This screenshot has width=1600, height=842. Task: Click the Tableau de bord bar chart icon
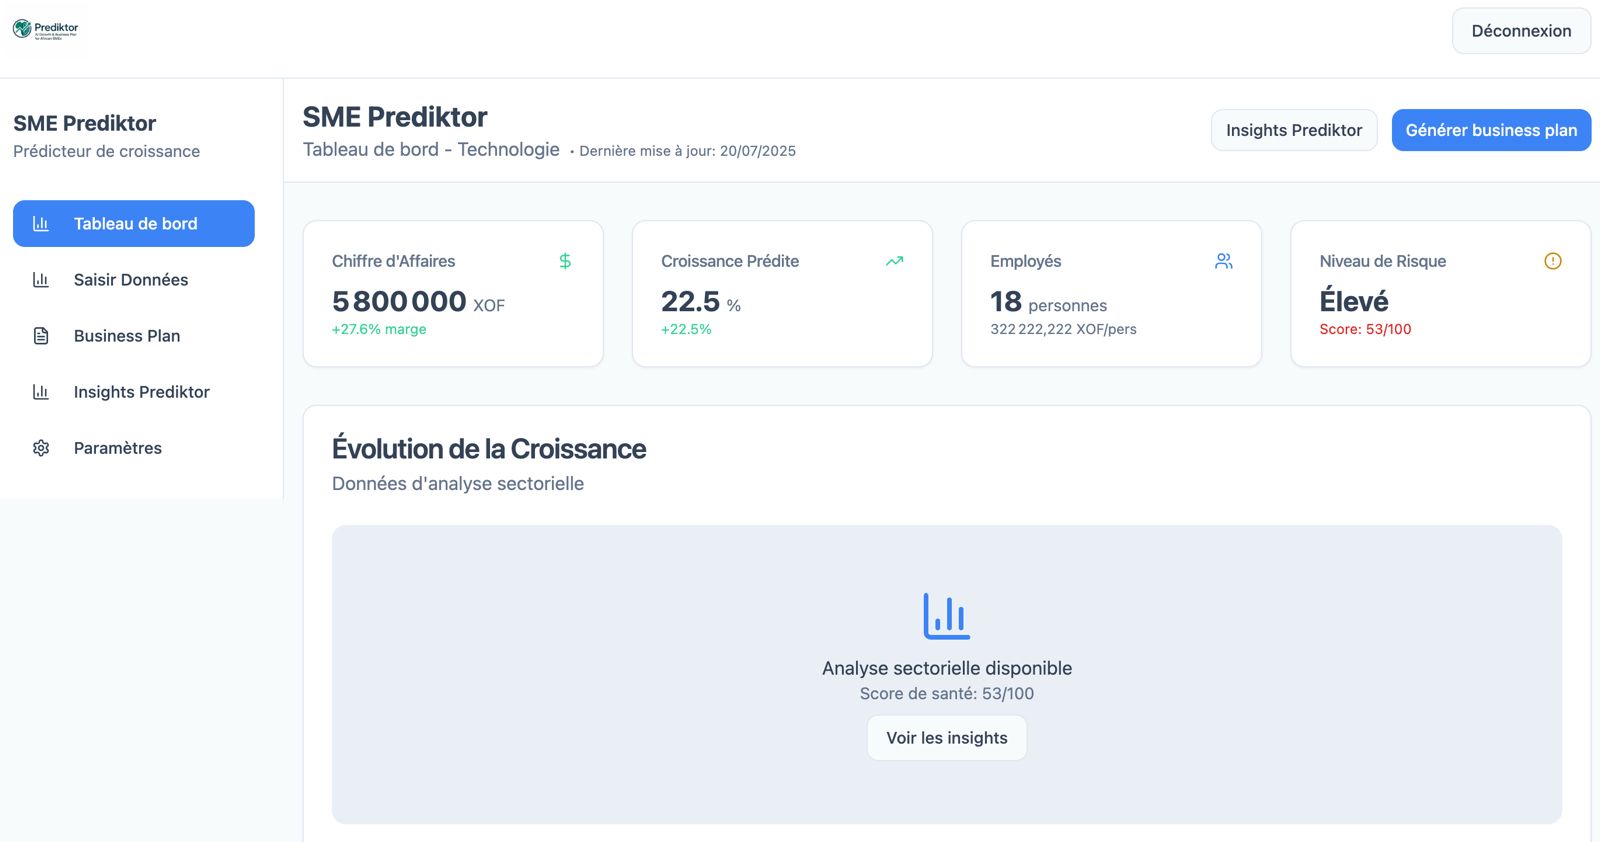41,224
